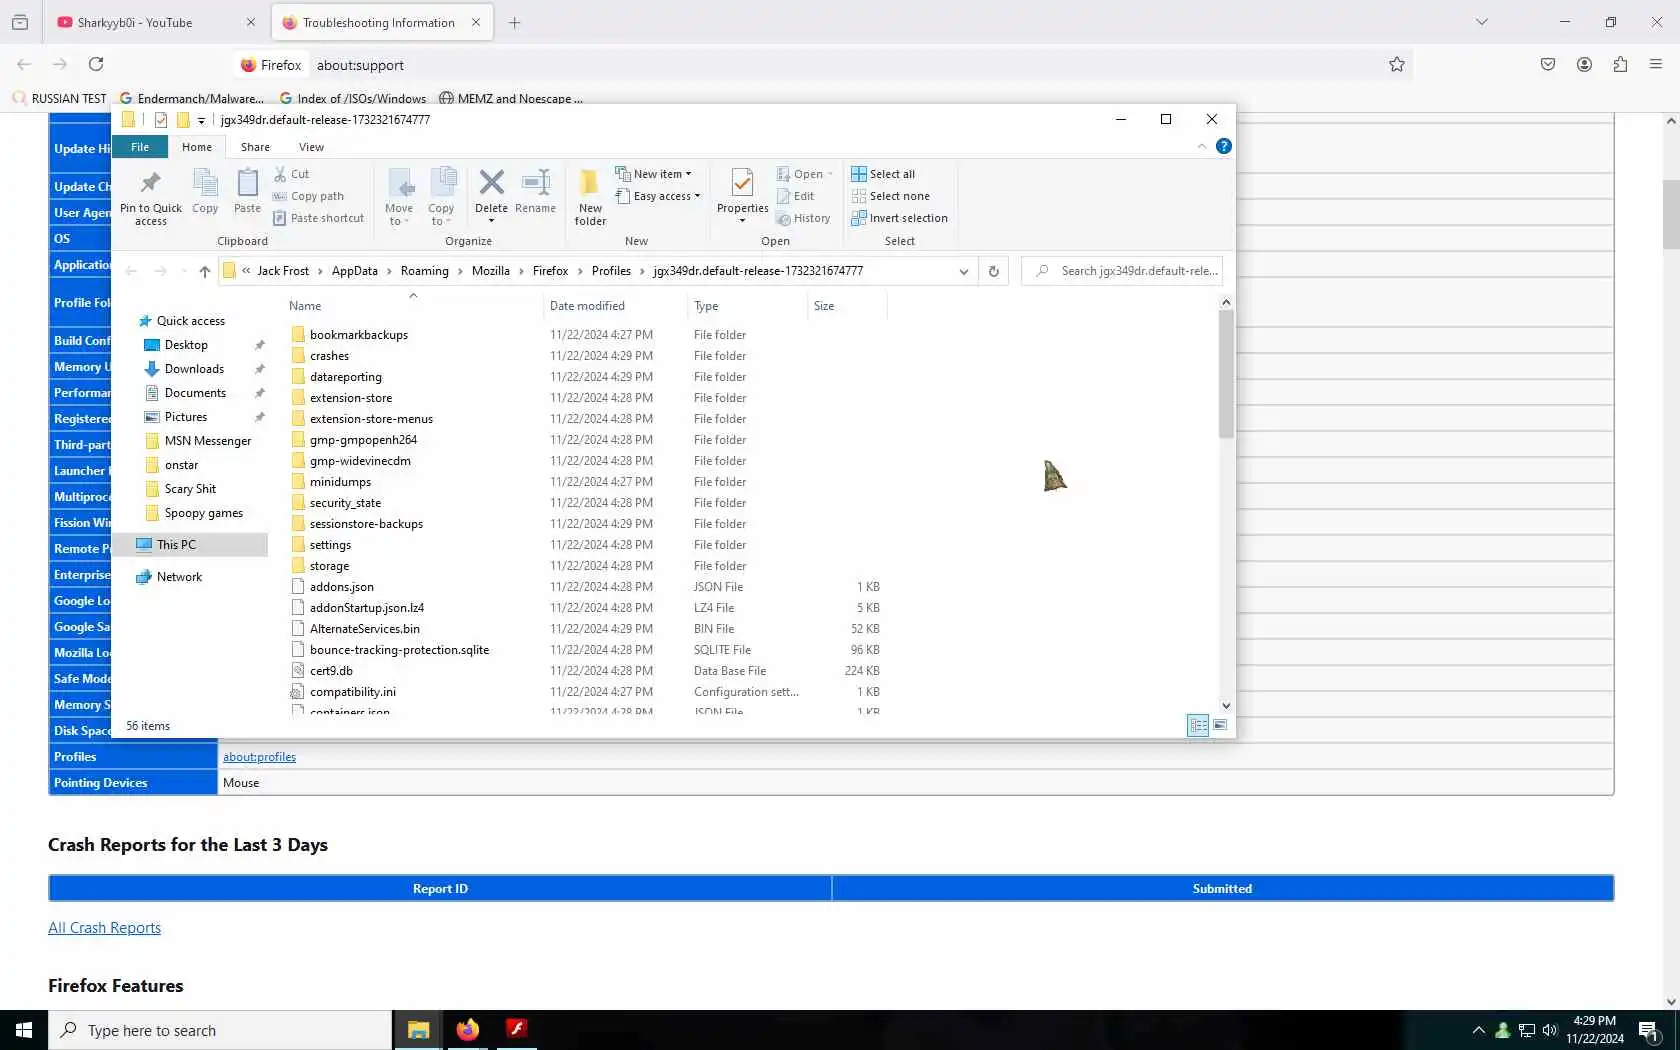Click the Copy ribbon icon
The image size is (1680, 1050).
(x=205, y=191)
